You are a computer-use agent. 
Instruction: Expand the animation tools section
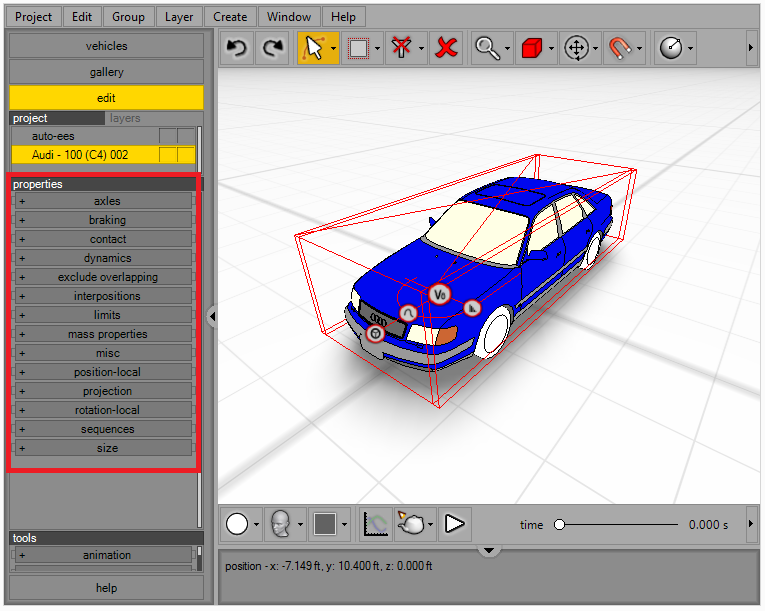pos(103,555)
